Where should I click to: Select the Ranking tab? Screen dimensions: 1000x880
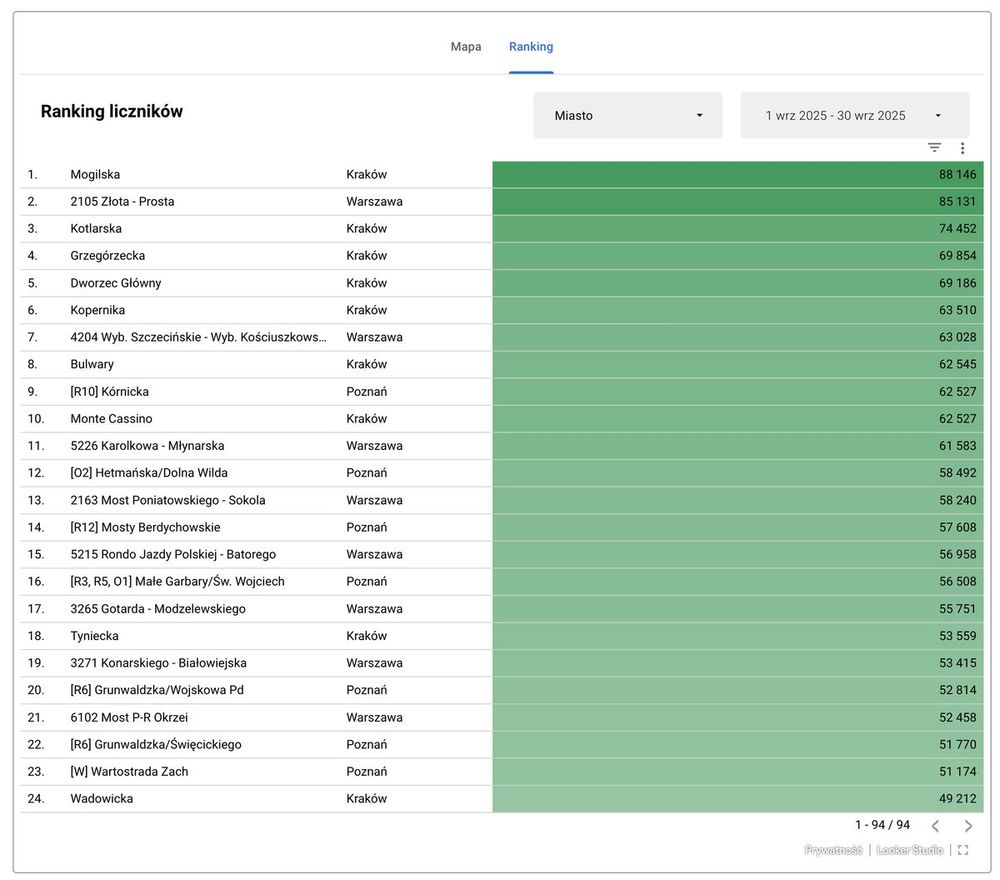click(x=531, y=47)
